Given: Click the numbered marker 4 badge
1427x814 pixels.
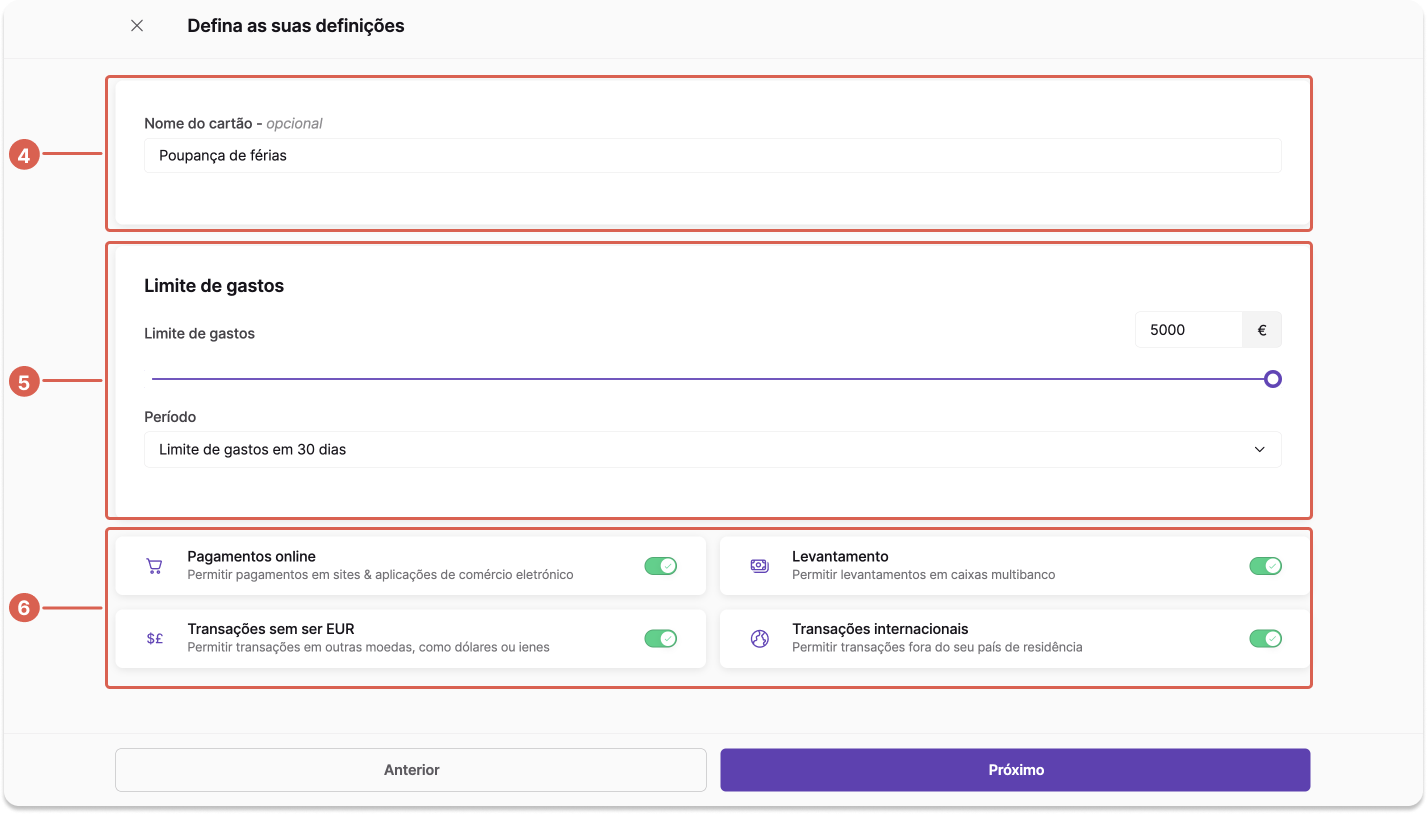Looking at the screenshot, I should [x=24, y=155].
